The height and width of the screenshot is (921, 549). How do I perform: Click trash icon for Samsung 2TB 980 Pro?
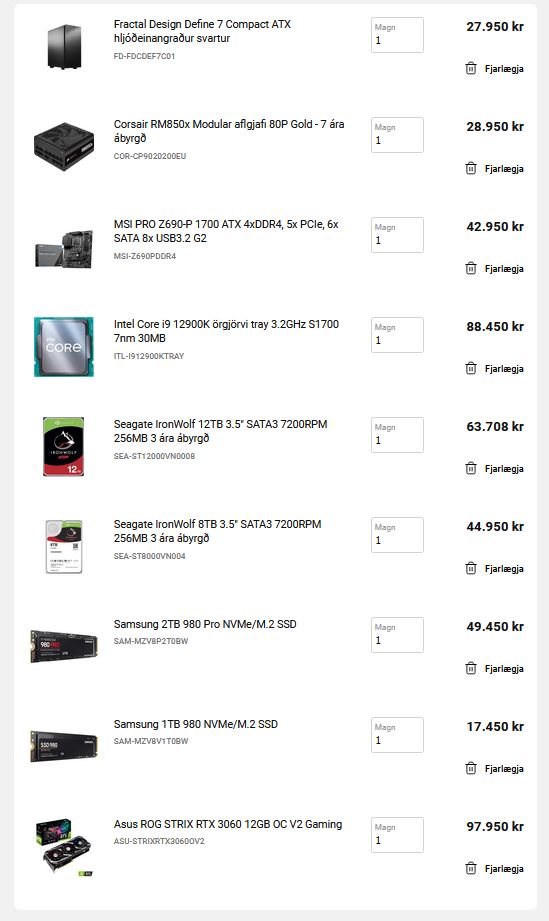(471, 668)
